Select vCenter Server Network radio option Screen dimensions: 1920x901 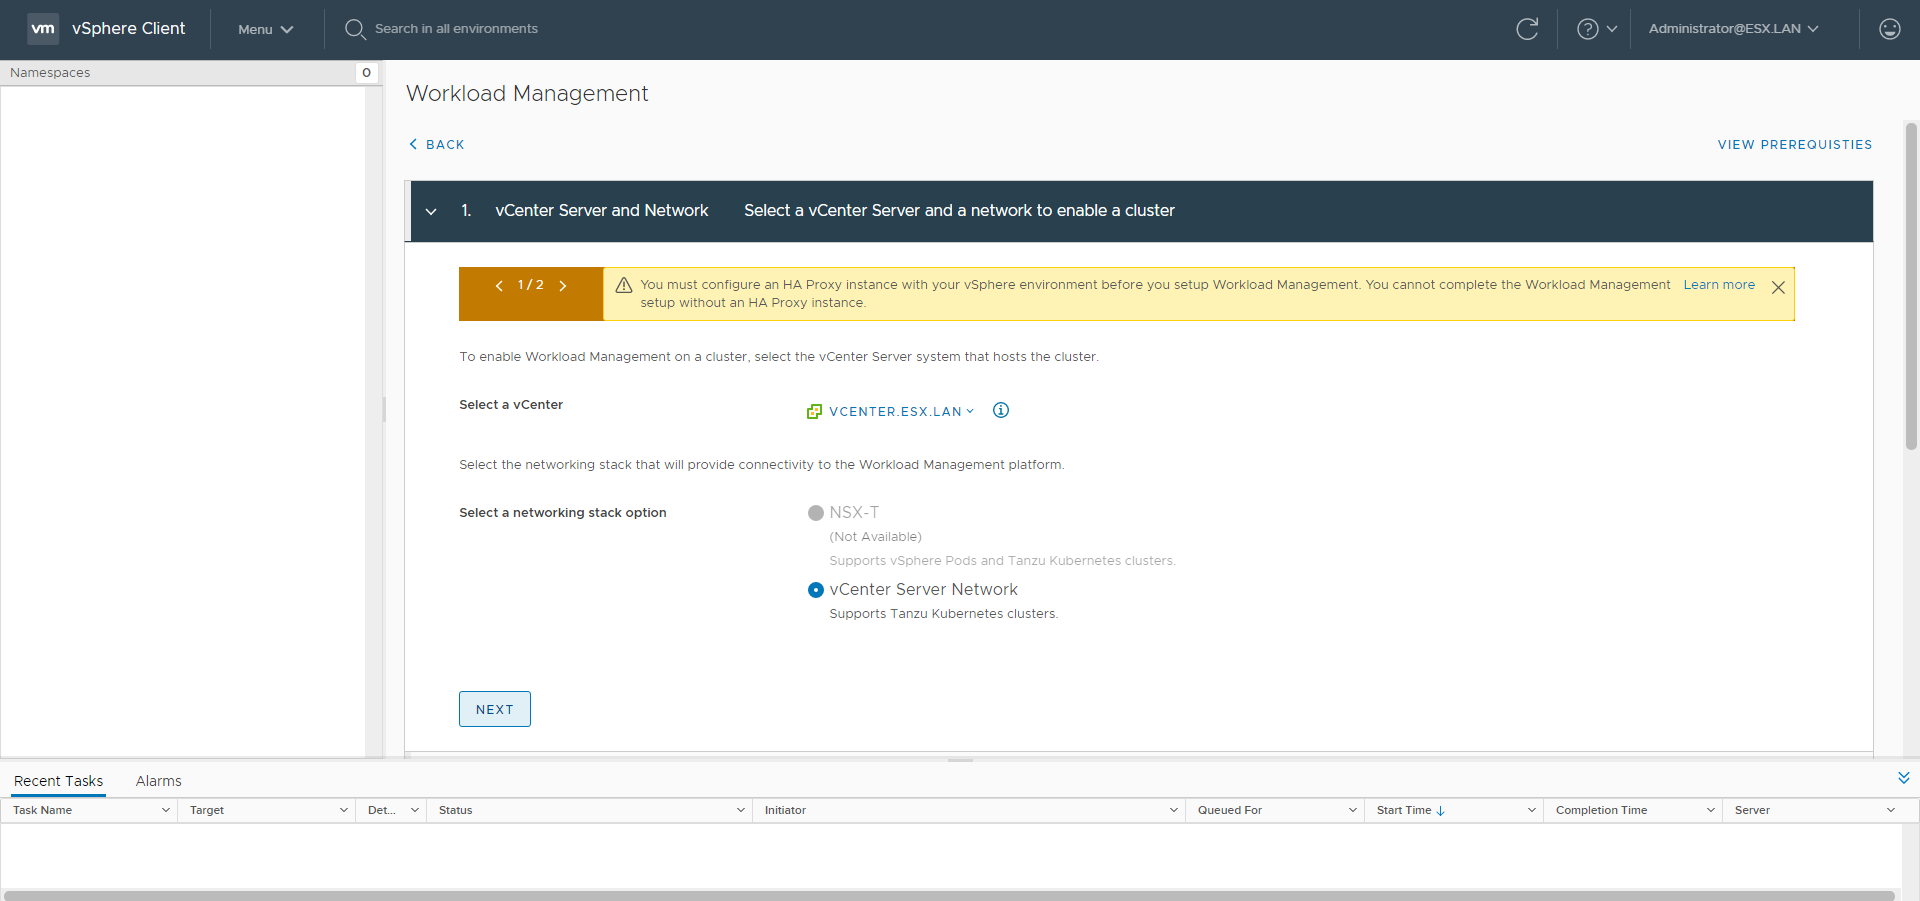coord(816,590)
